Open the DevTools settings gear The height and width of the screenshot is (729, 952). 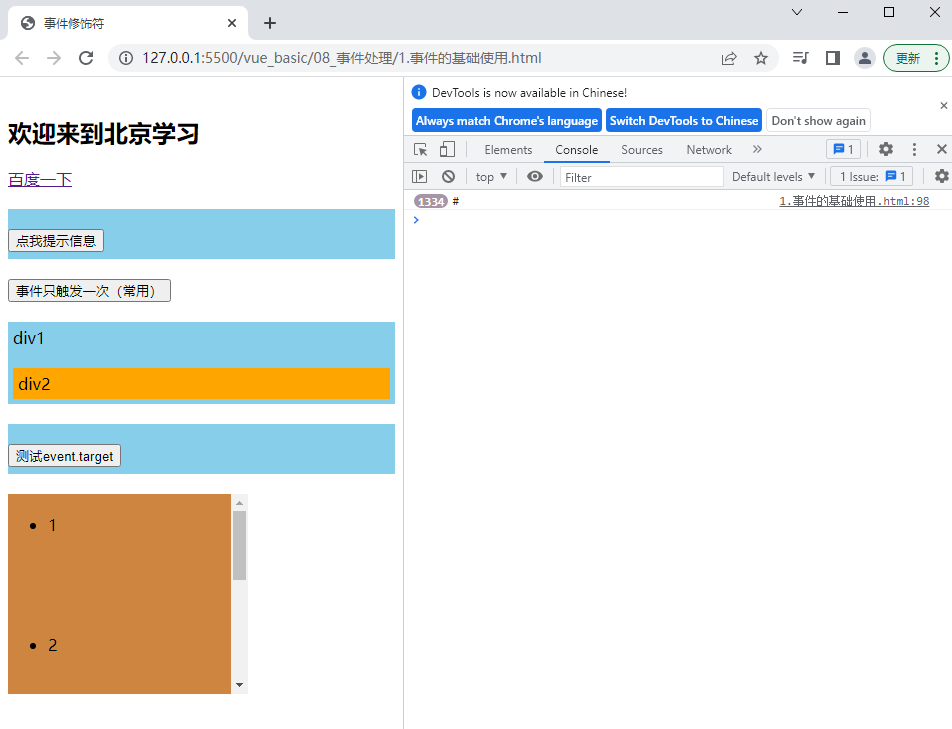[x=886, y=149]
